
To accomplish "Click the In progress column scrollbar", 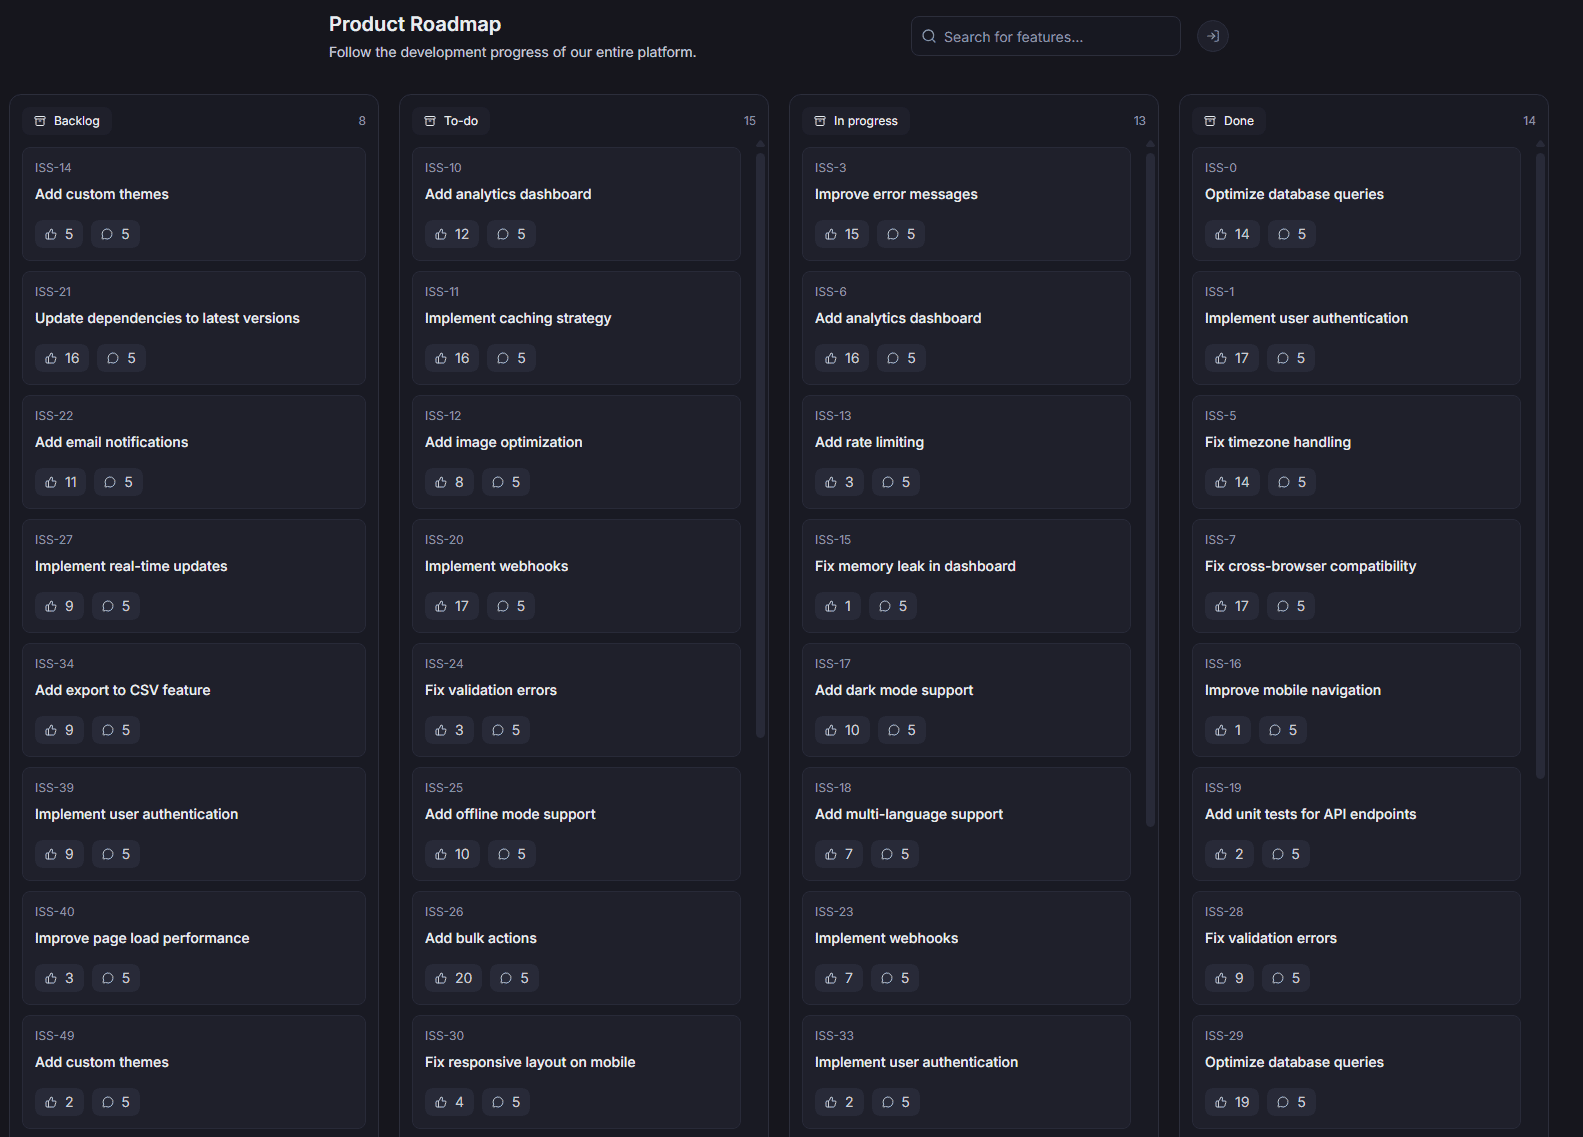I will click(x=1150, y=489).
